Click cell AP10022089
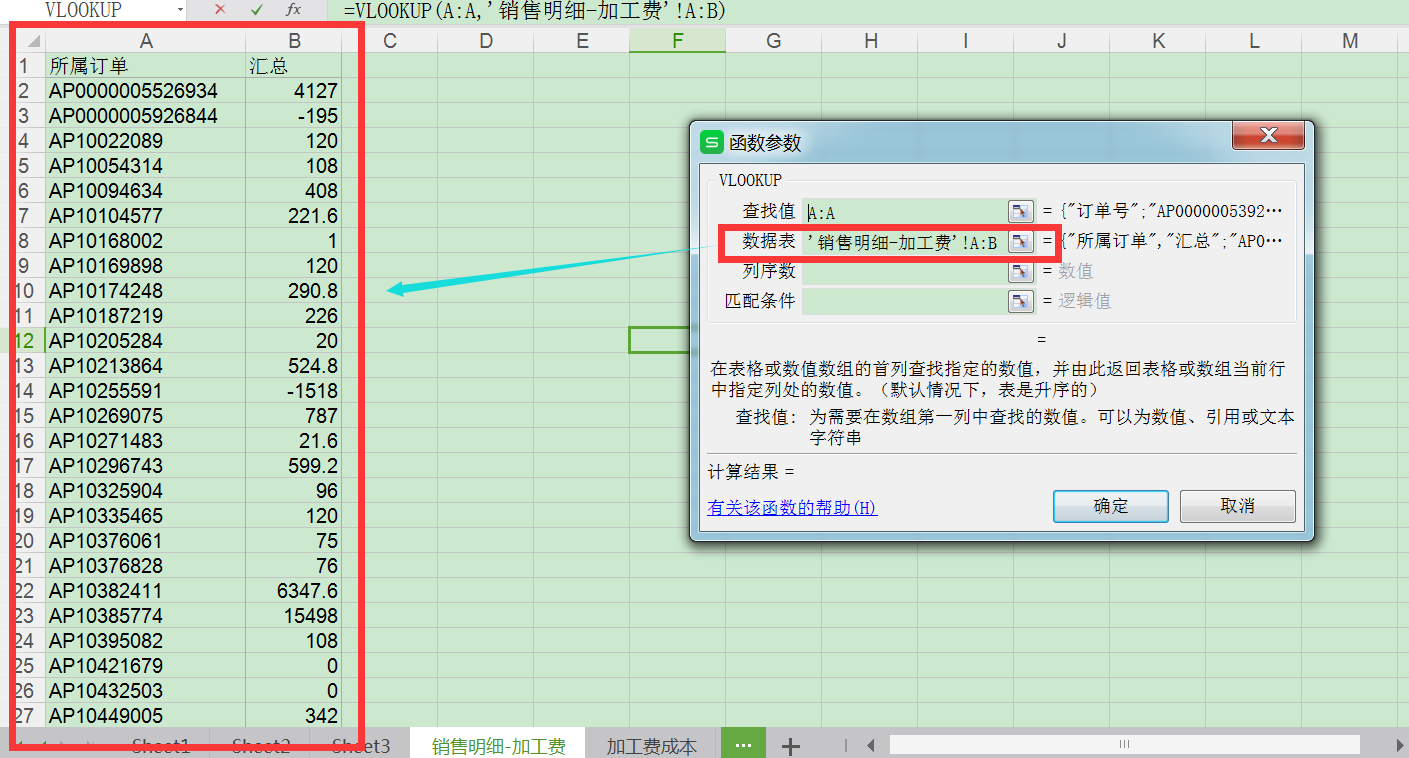The width and height of the screenshot is (1409, 758). pos(146,141)
